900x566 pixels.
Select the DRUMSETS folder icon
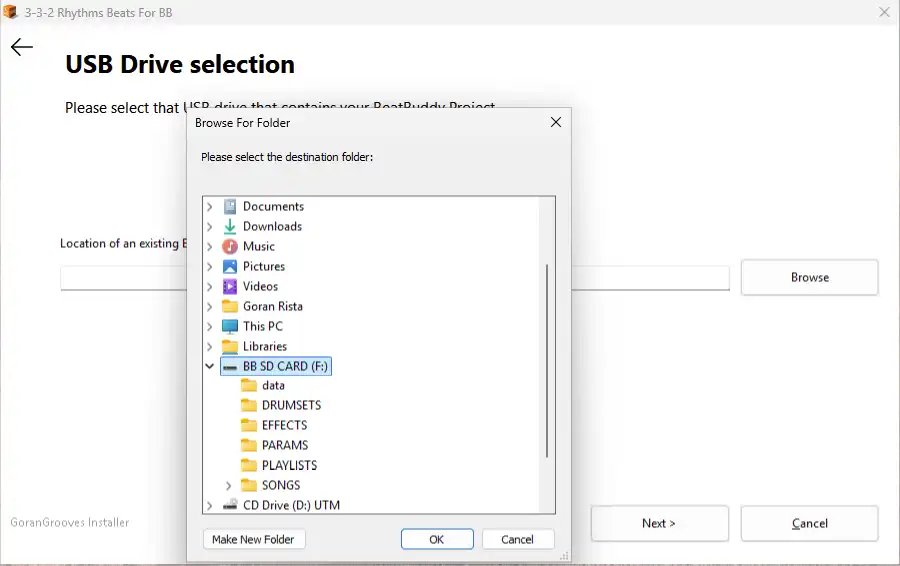[x=249, y=405]
